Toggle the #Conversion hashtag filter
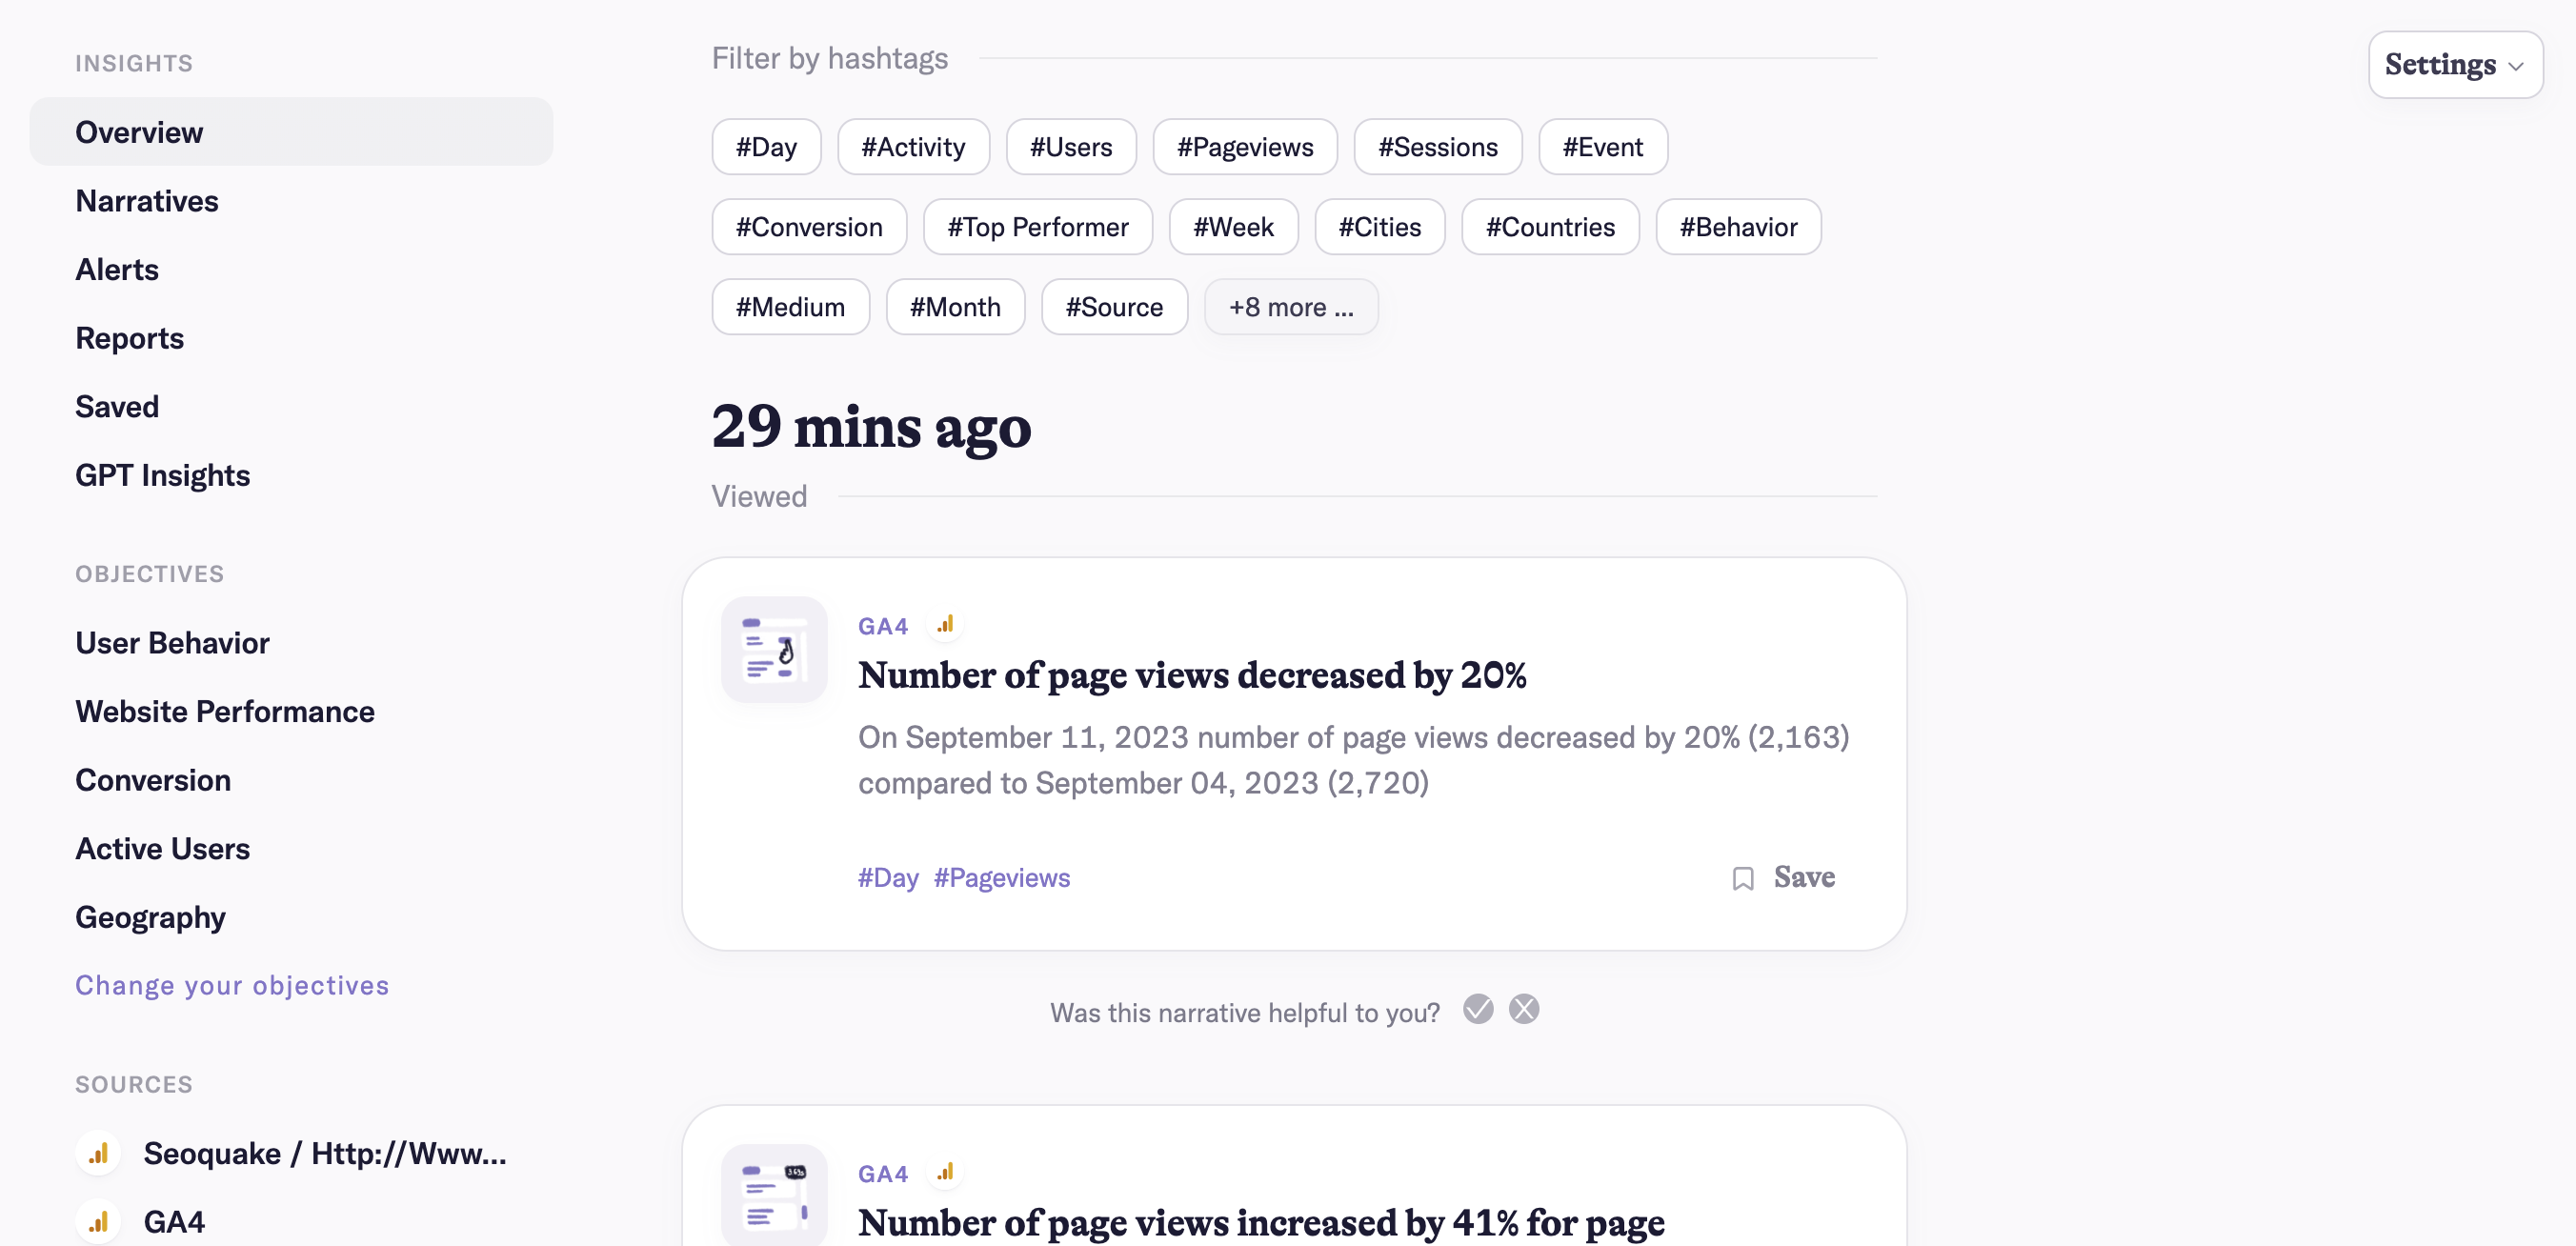 click(808, 225)
